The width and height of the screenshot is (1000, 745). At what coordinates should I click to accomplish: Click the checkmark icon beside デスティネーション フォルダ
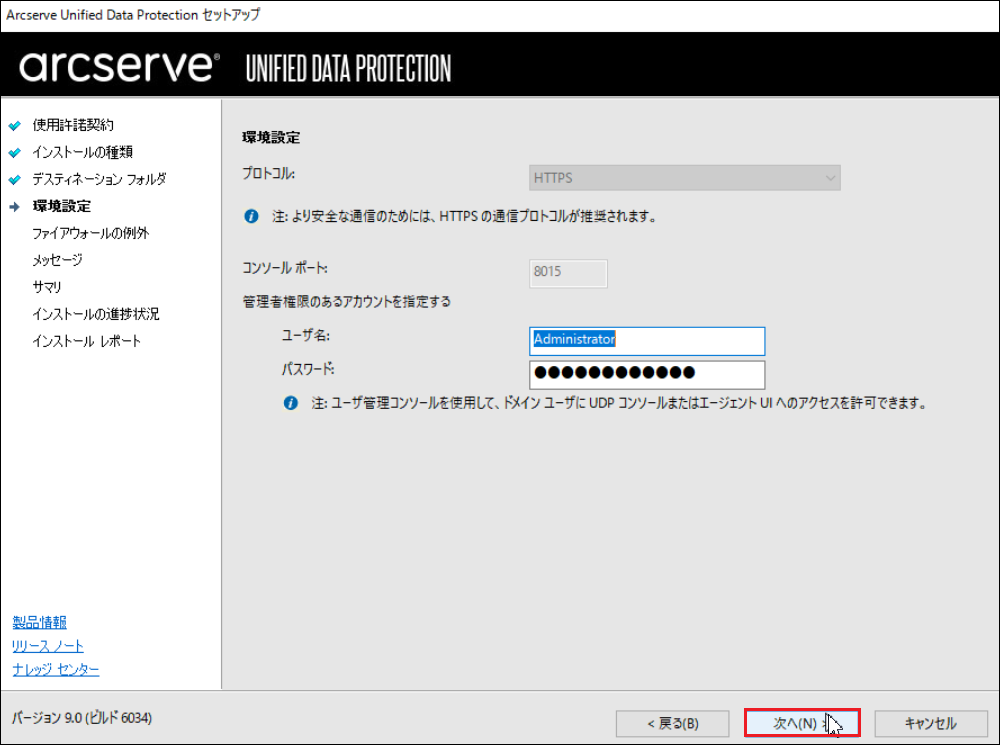pos(15,179)
